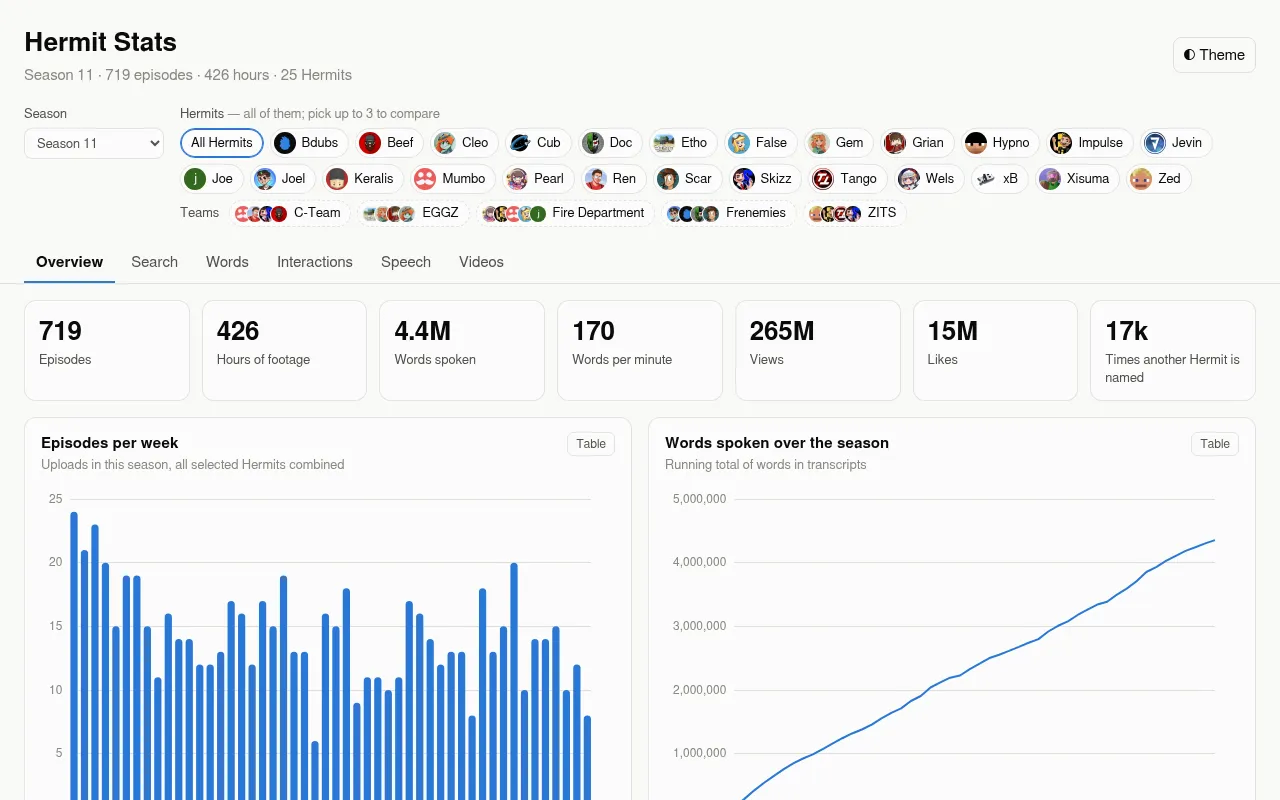Click Gem's avatar icon

pos(819,143)
